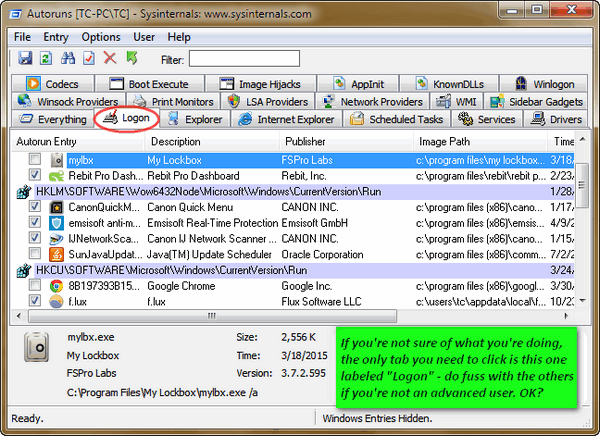Click the horizontal scrollbar right arrow
Image resolution: width=600 pixels, height=436 pixels.
pos(566,316)
